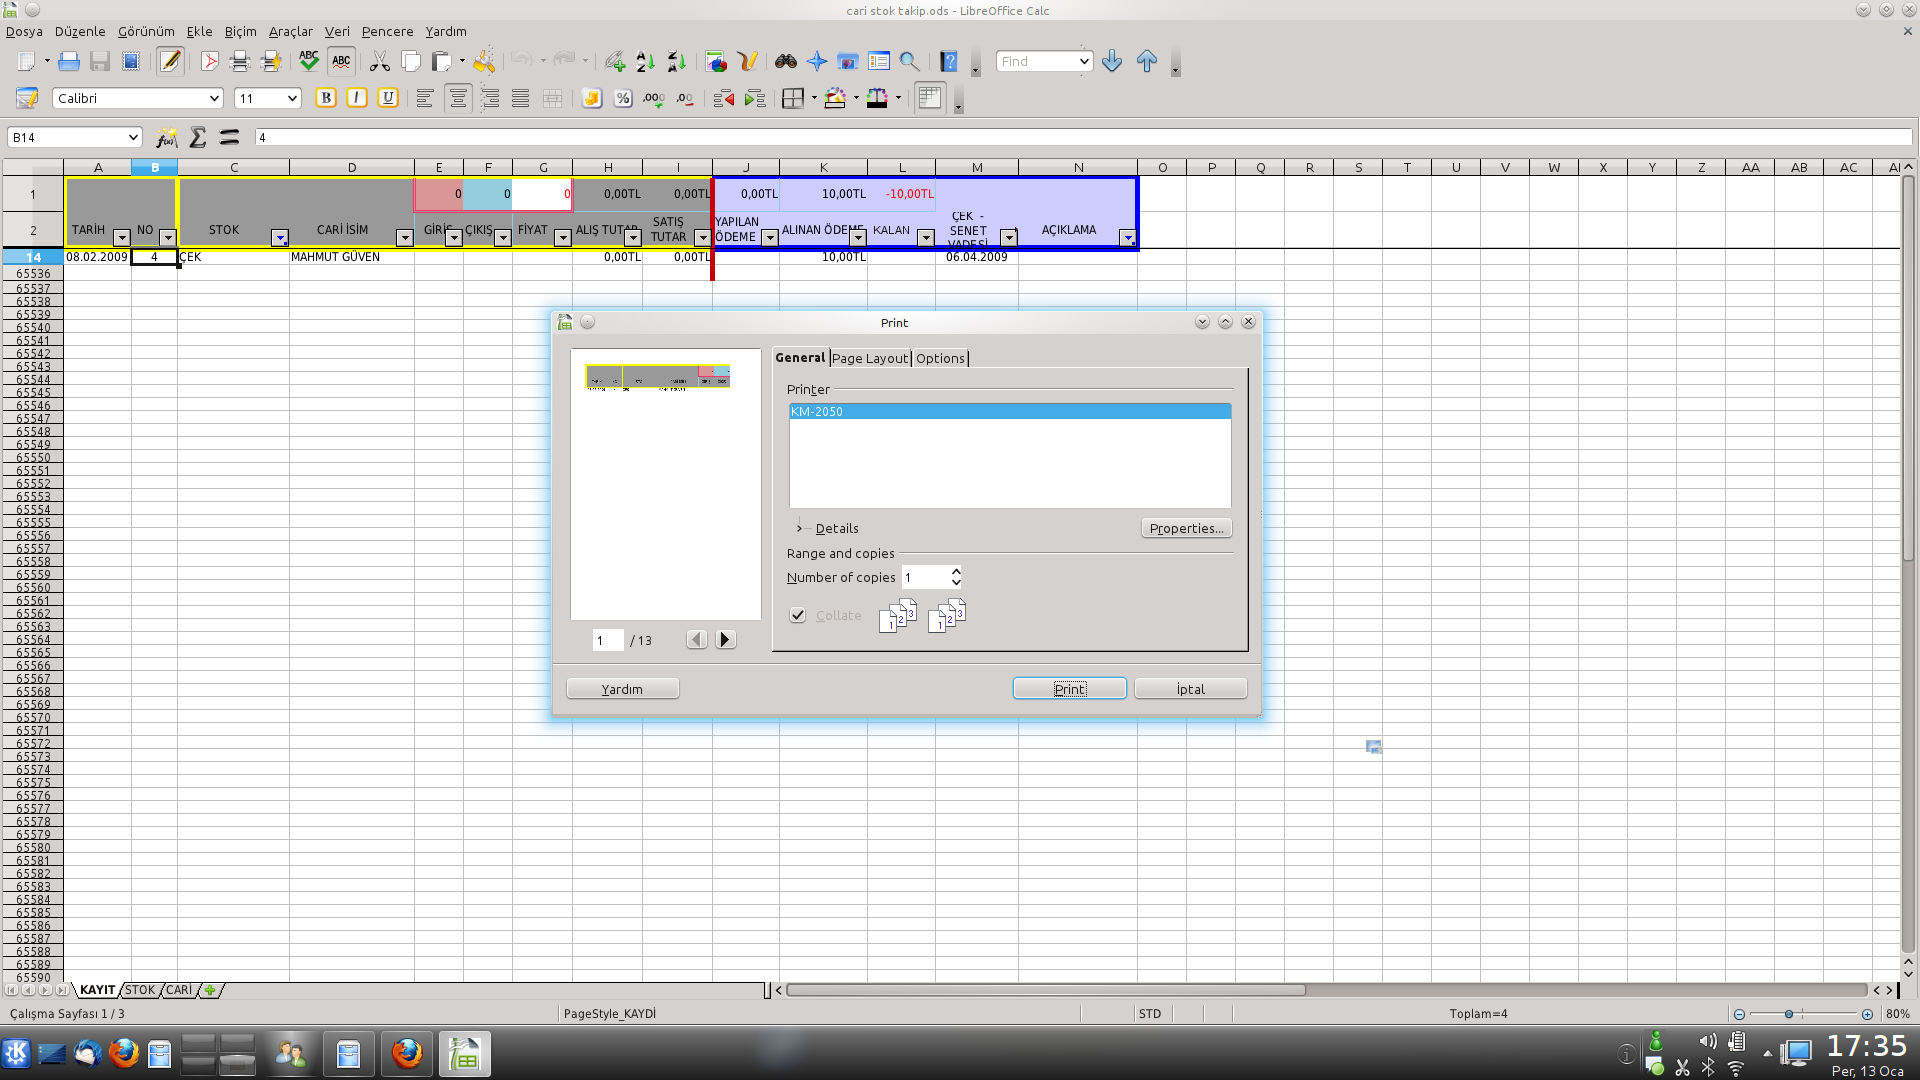Click the Export as PDF icon
Viewport: 1920px width, 1080px height.
click(x=209, y=62)
